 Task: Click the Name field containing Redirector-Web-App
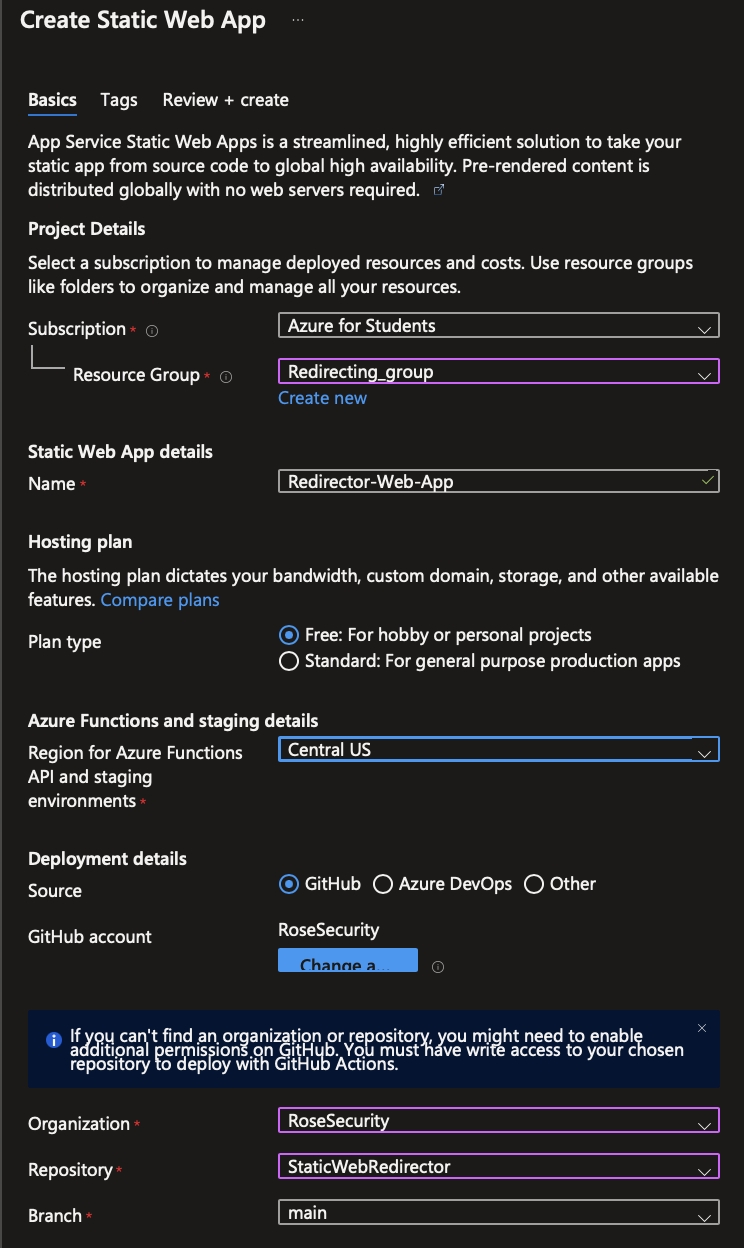click(x=490, y=482)
